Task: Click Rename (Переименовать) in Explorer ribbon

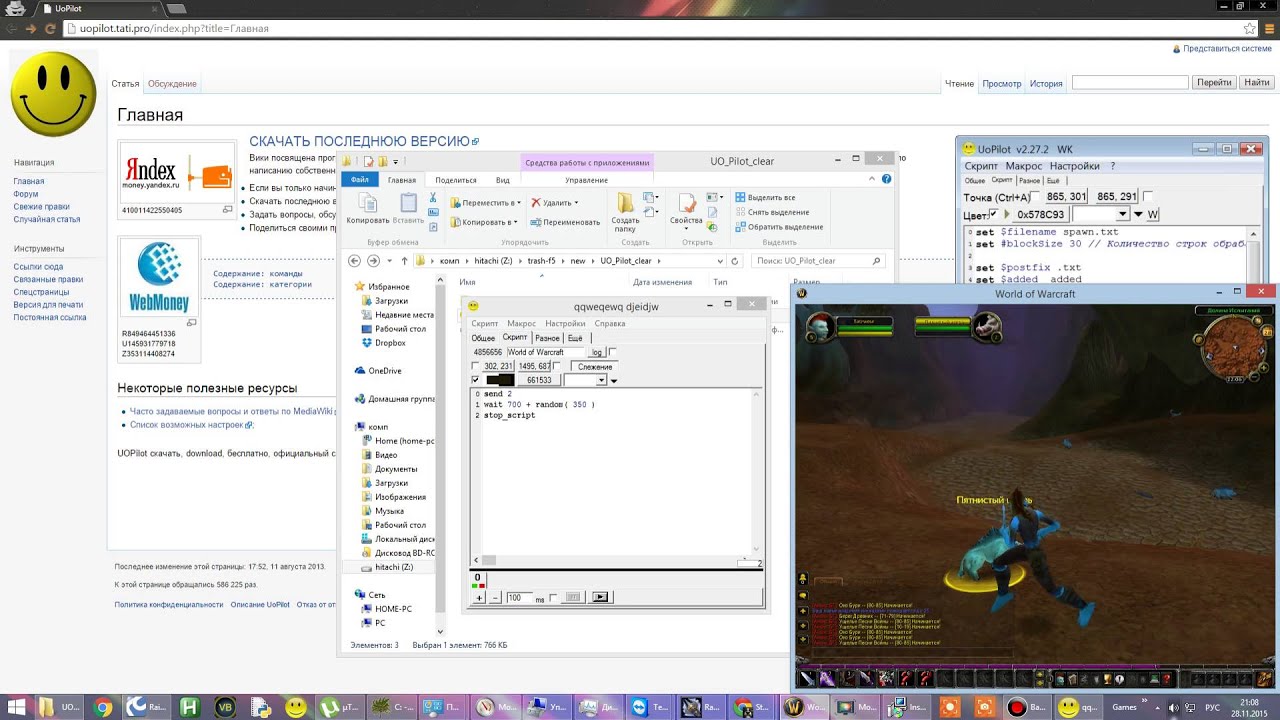Action: click(565, 222)
